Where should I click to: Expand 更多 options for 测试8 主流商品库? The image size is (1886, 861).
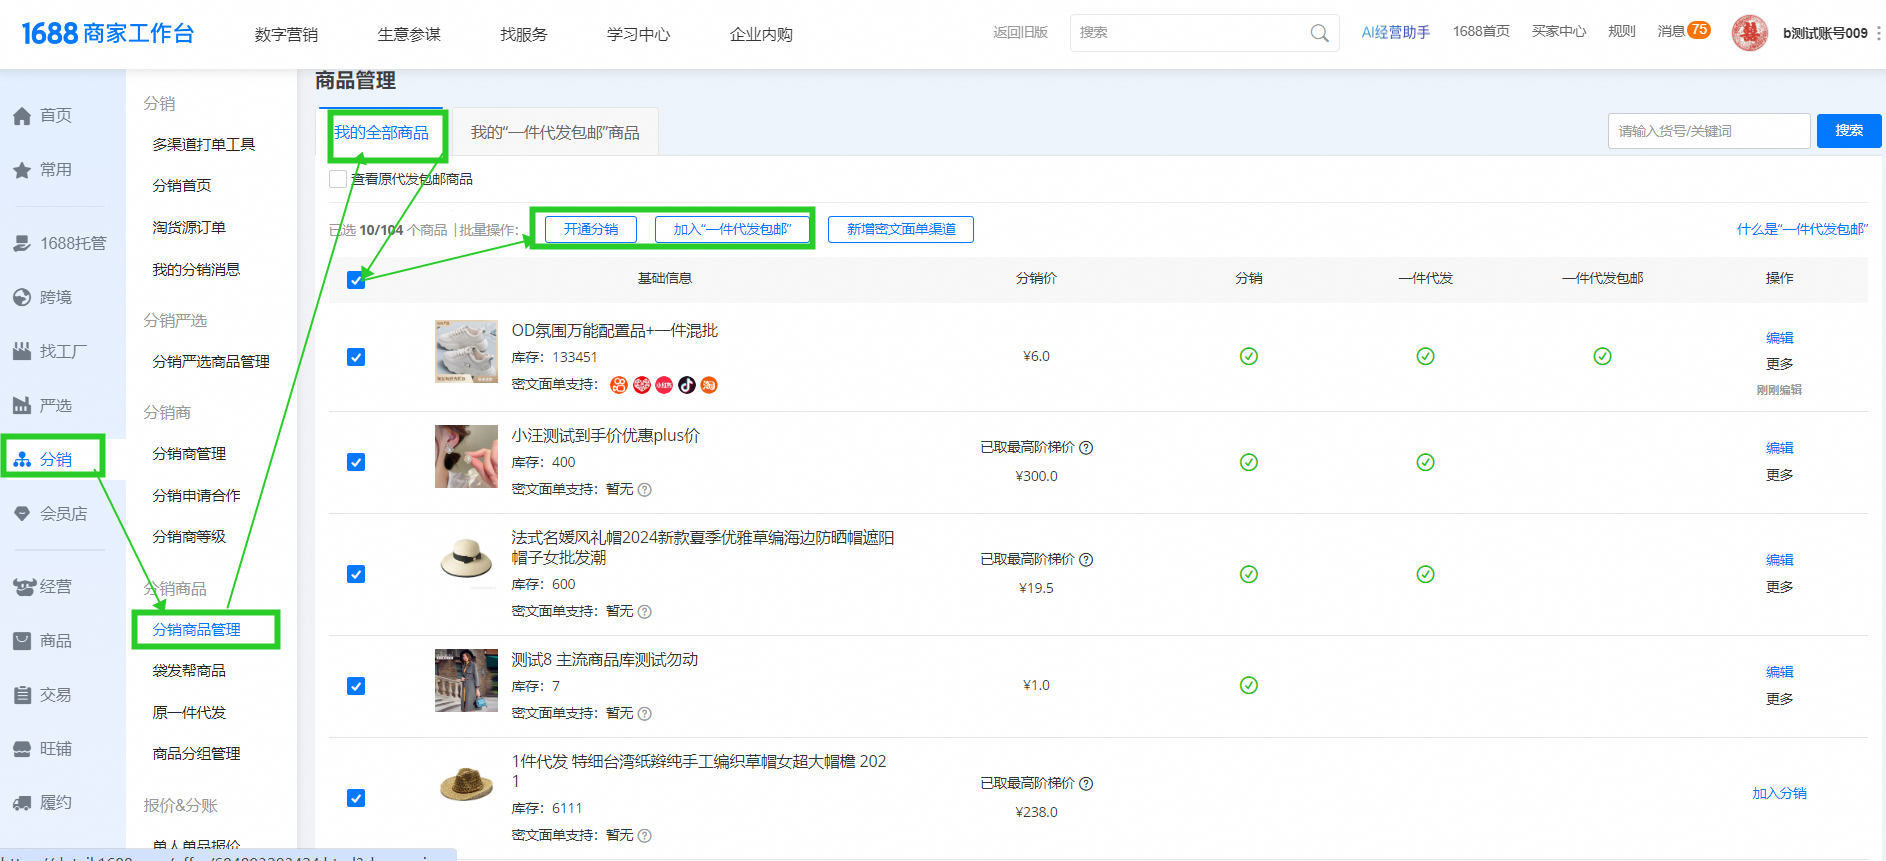tap(1779, 699)
